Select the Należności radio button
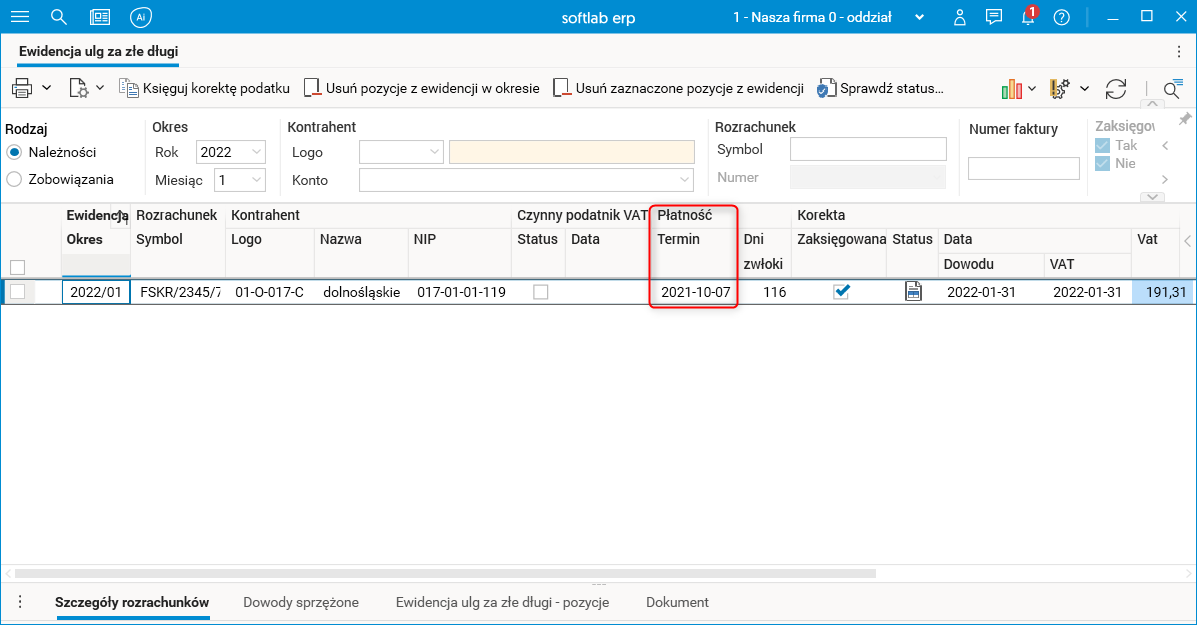The image size is (1197, 625). click(x=14, y=152)
